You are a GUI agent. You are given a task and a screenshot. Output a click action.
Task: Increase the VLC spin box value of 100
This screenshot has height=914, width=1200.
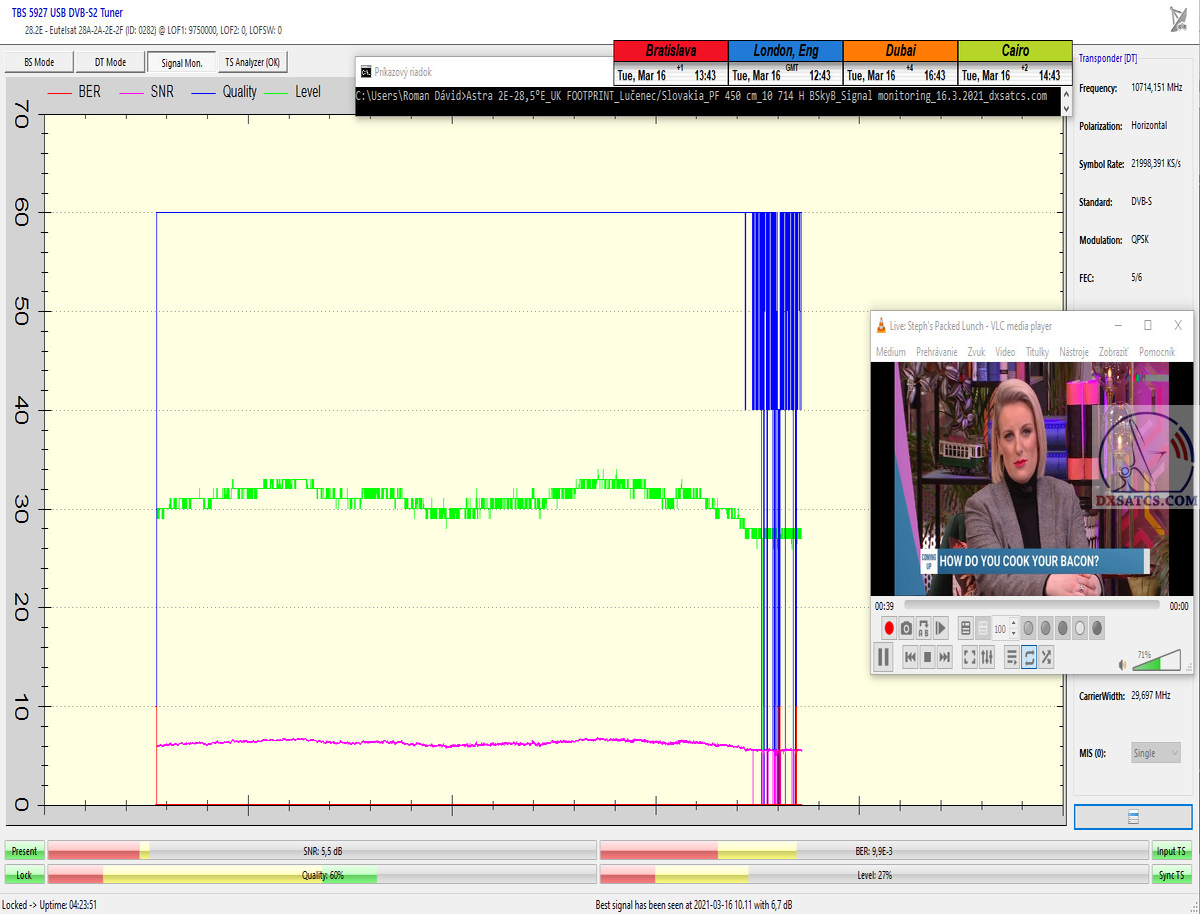(x=1014, y=624)
